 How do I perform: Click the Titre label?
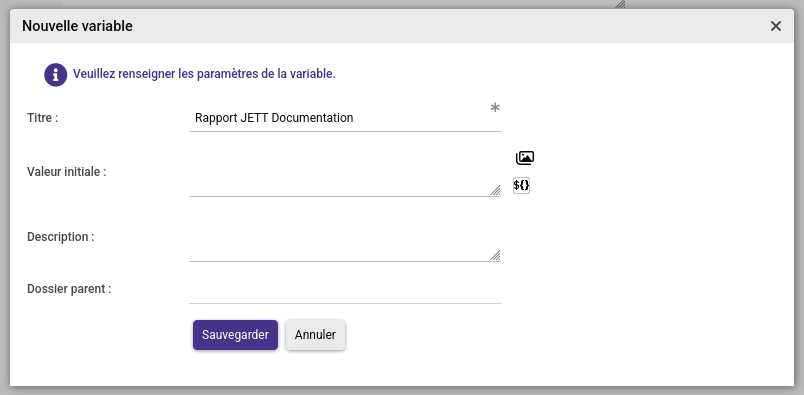(x=43, y=118)
